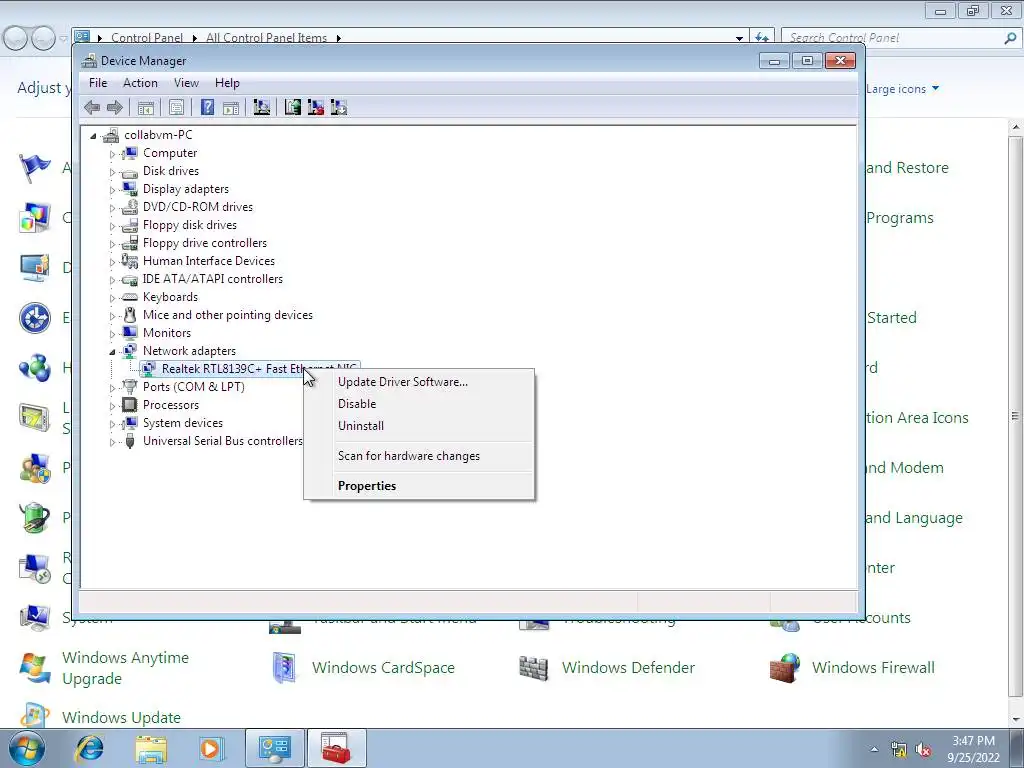
Task: Click the Control Panel breadcrumb in address bar
Action: pos(147,38)
